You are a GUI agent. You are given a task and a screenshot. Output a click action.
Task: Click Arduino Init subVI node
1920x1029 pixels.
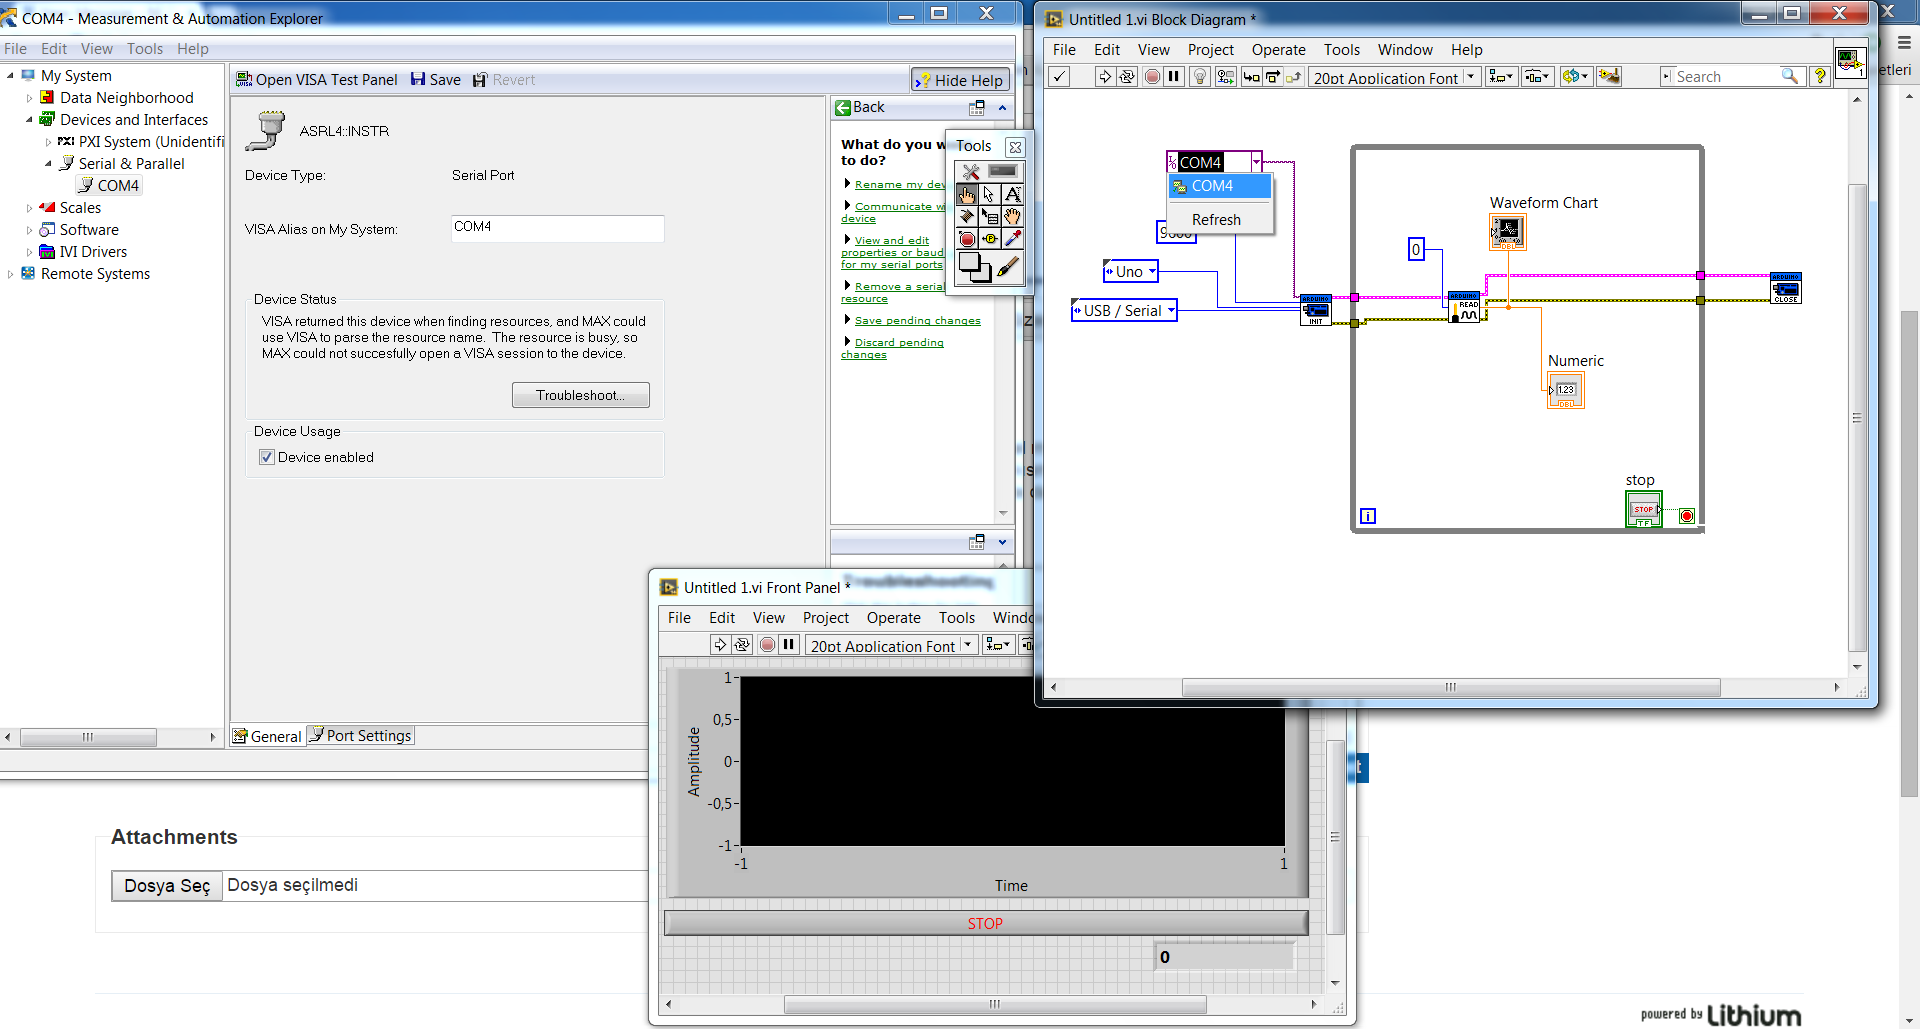click(1316, 310)
